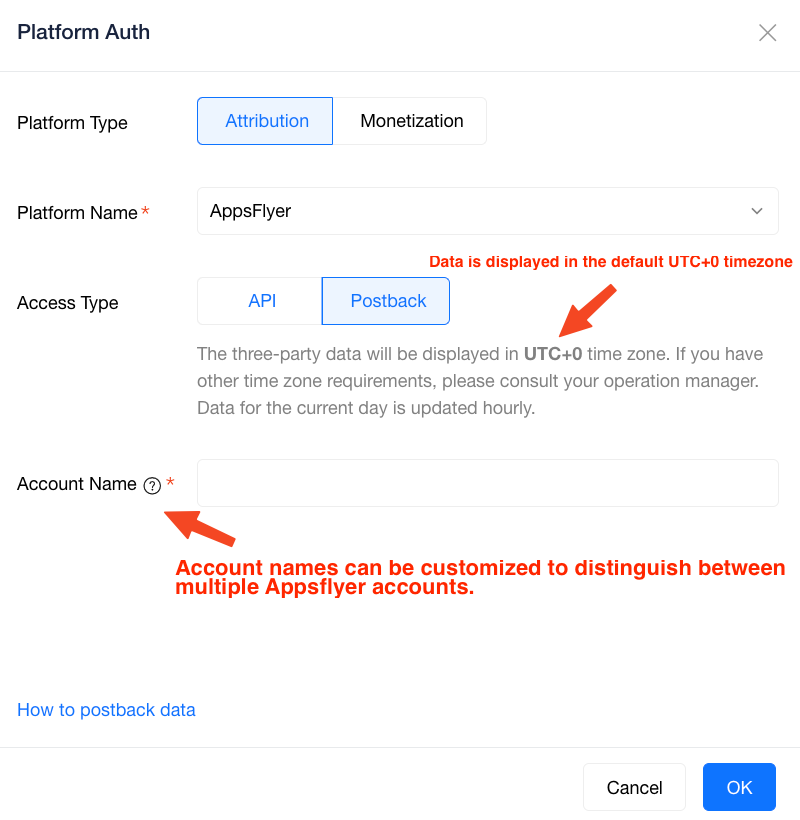This screenshot has width=800, height=820.
Task: Confirm the form with OK
Action: (x=739, y=787)
